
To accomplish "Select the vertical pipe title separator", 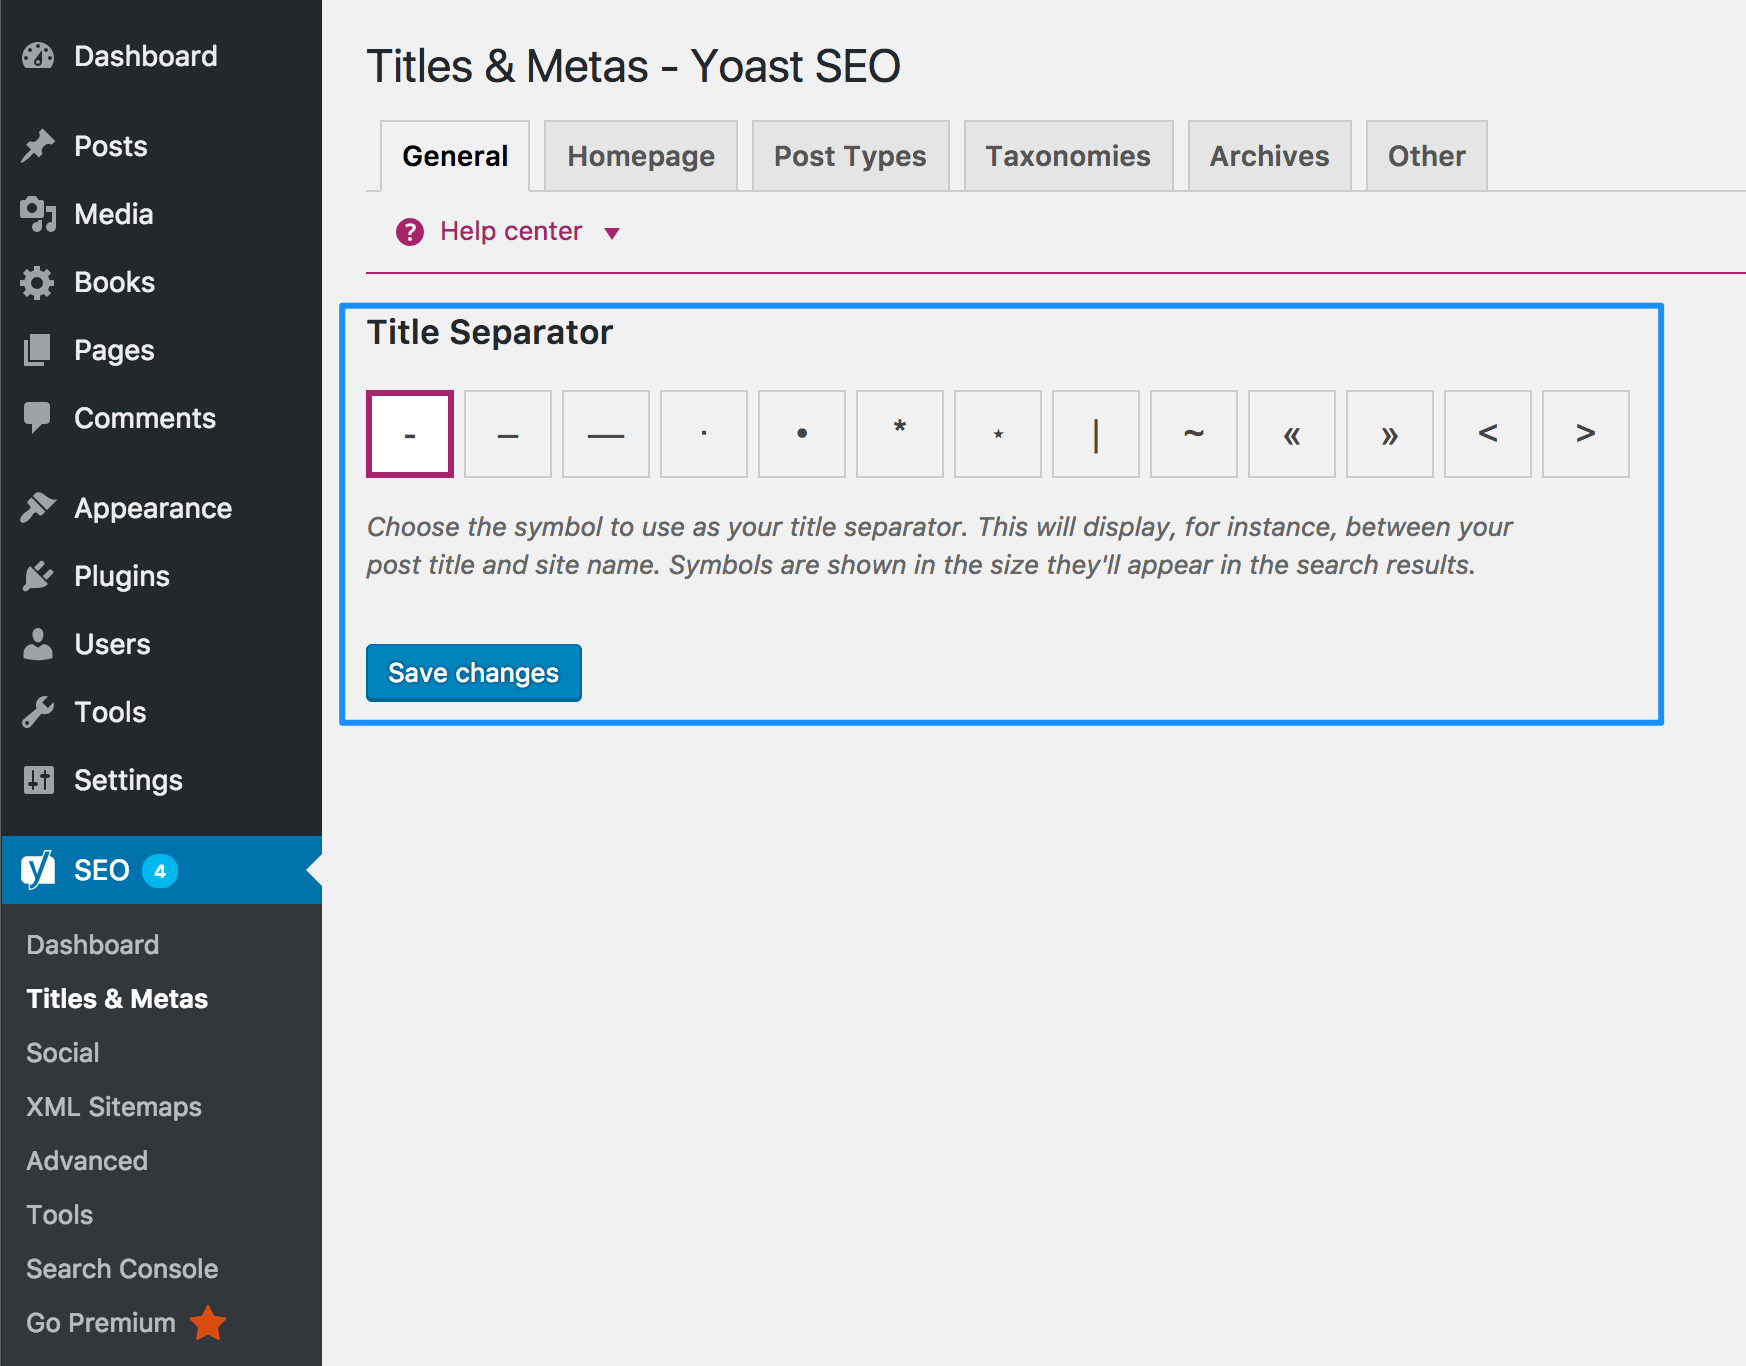I will click(1096, 434).
